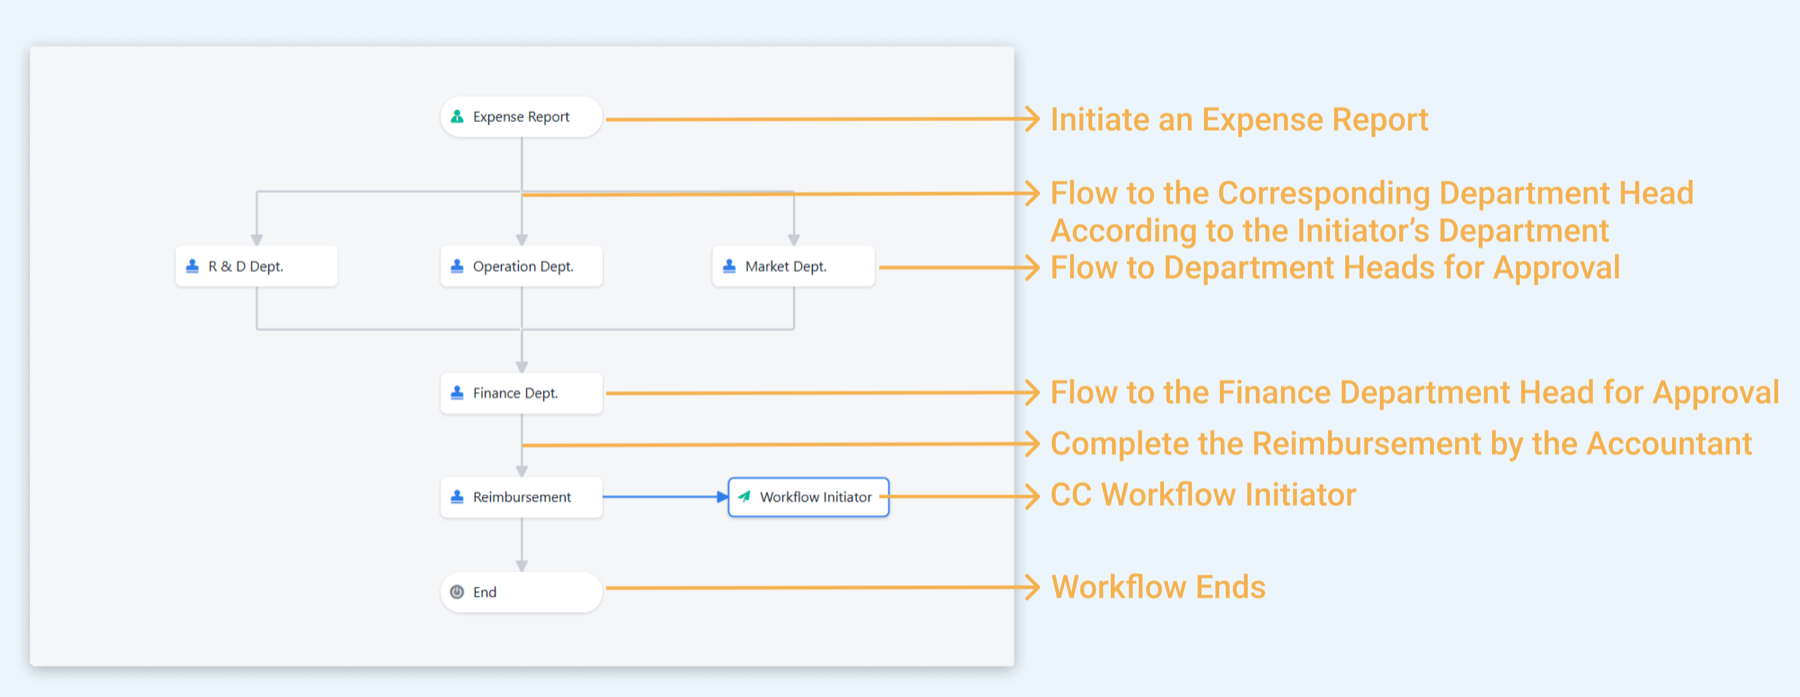
Task: Select the Reimbursement node
Action: 521,497
